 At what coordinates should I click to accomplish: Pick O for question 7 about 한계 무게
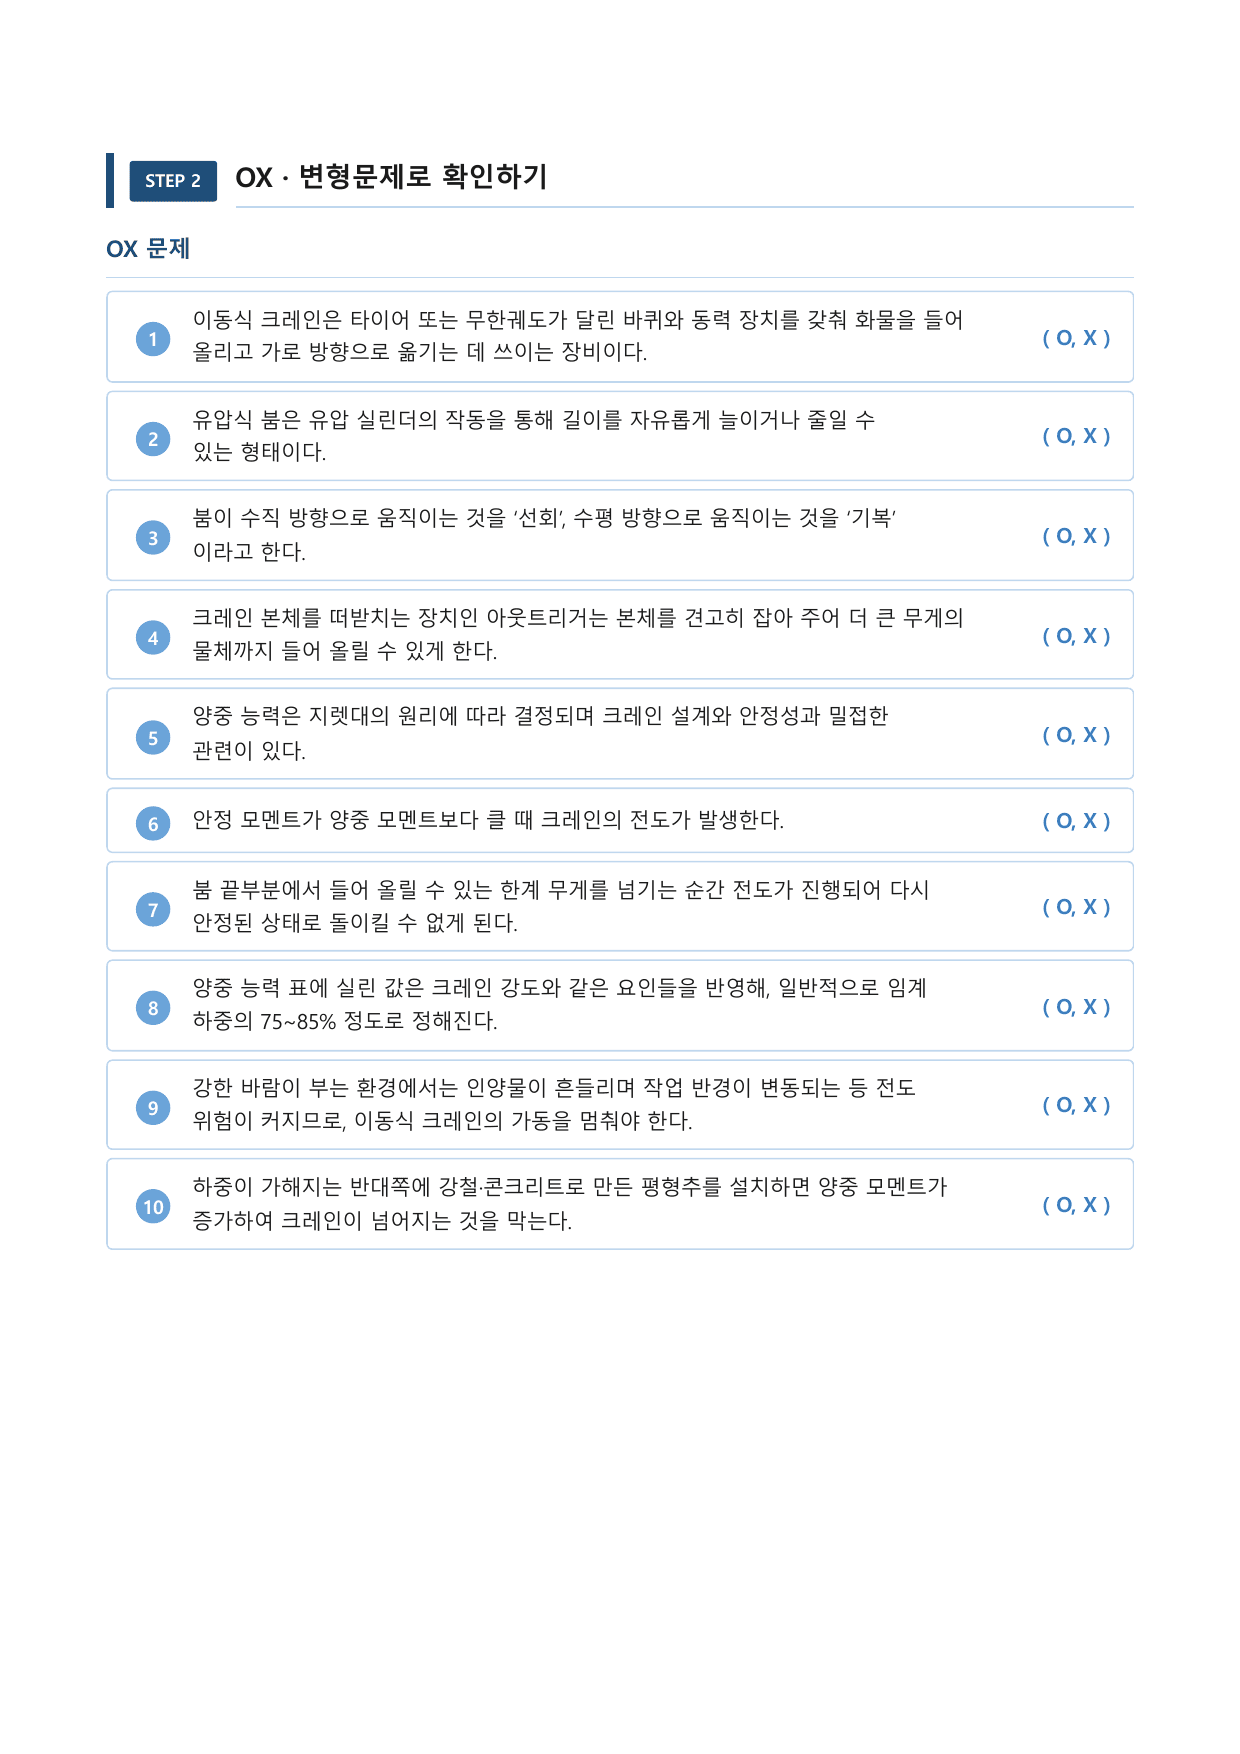click(1064, 907)
